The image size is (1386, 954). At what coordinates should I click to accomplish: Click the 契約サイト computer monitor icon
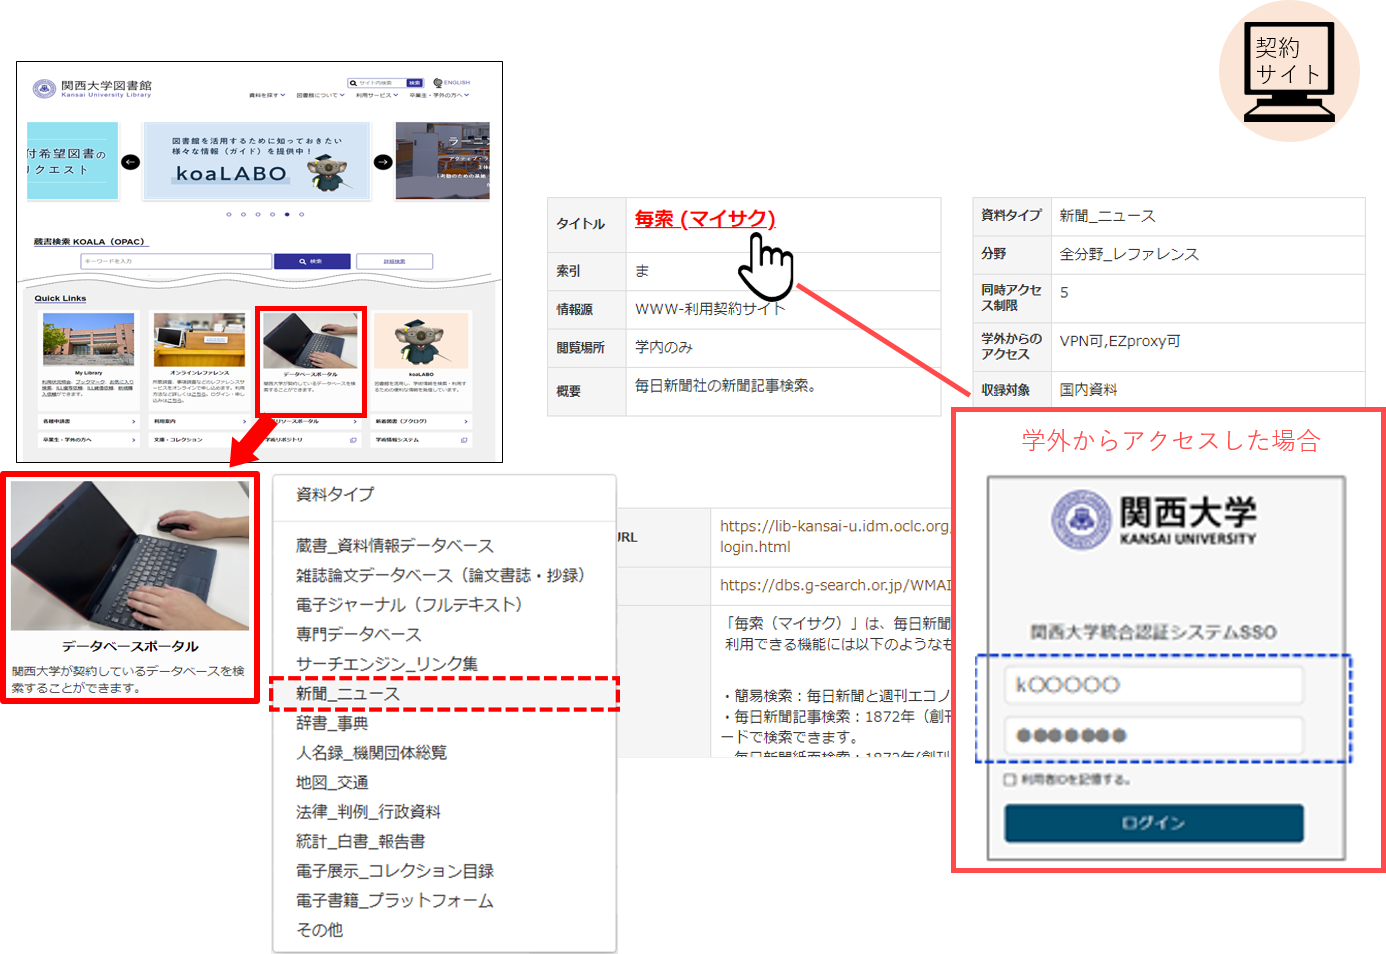(1289, 72)
